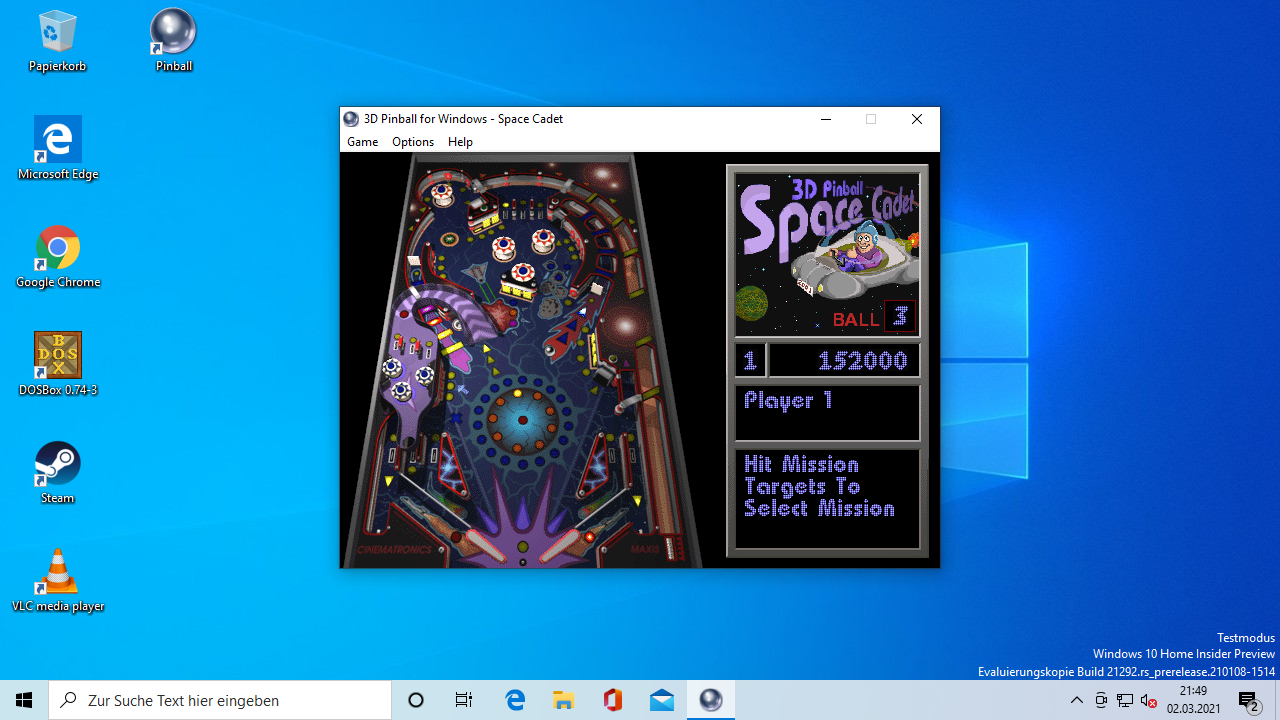Click the taskbar search box
Image resolution: width=1280 pixels, height=720 pixels.
coord(220,700)
